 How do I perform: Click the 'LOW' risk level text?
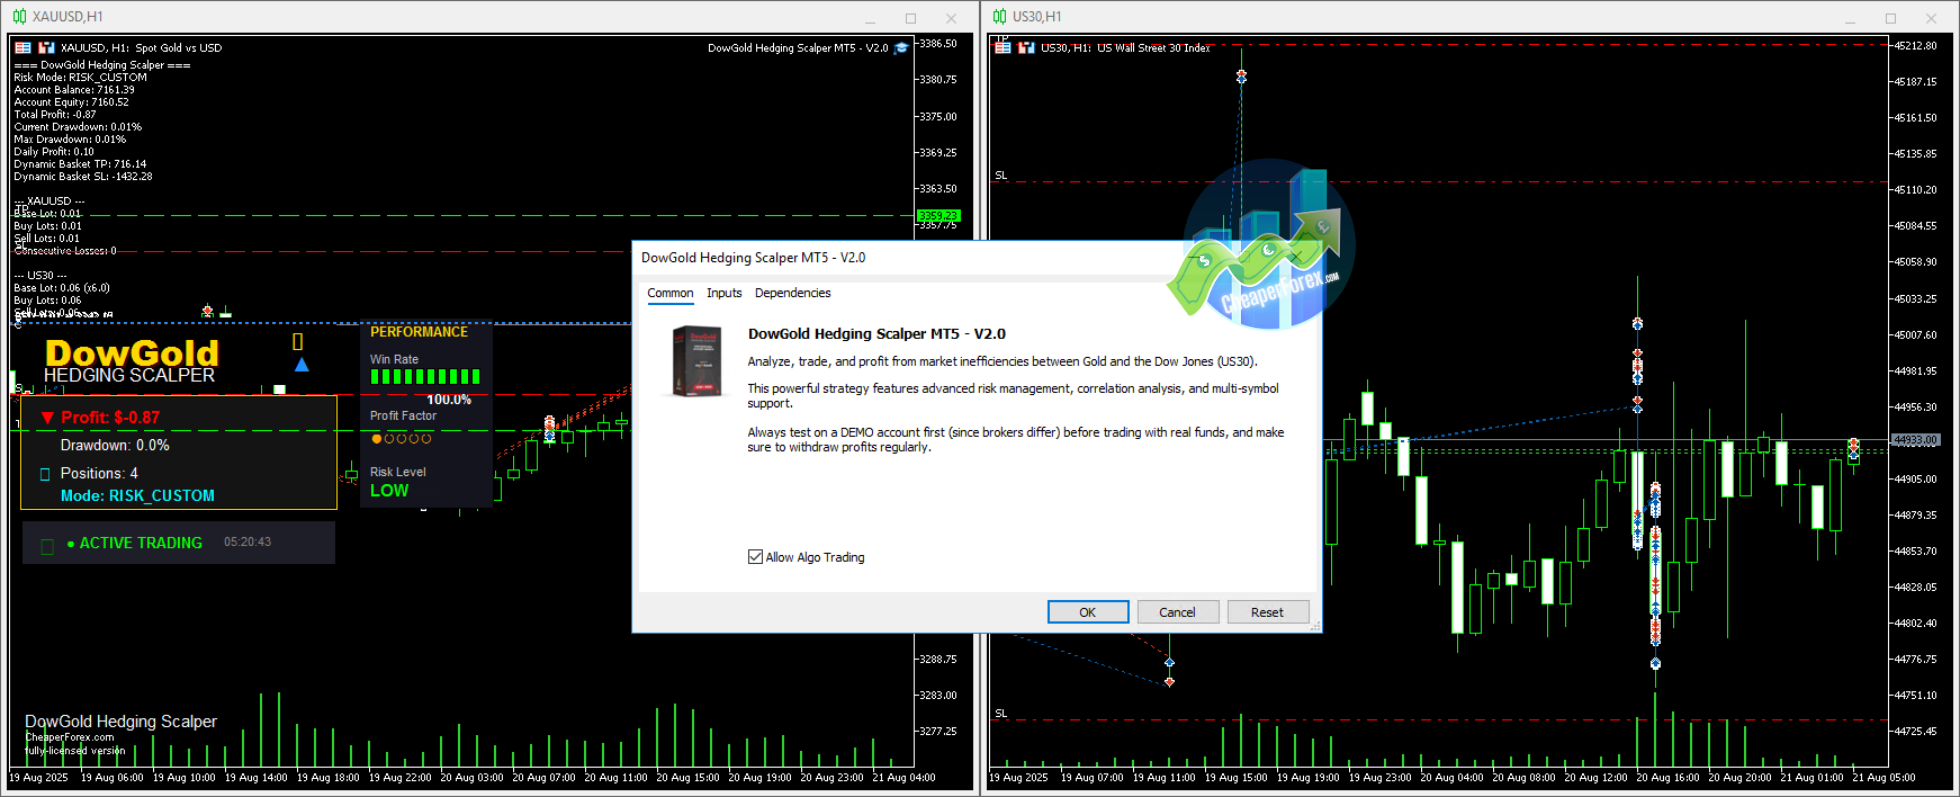389,490
